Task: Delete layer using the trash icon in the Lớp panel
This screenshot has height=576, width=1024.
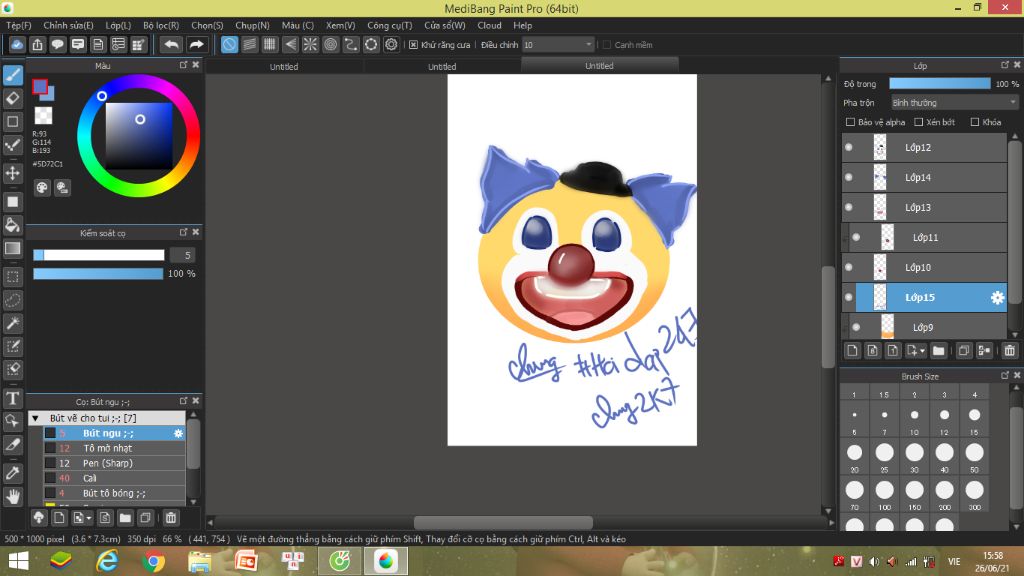Action: [x=1009, y=350]
